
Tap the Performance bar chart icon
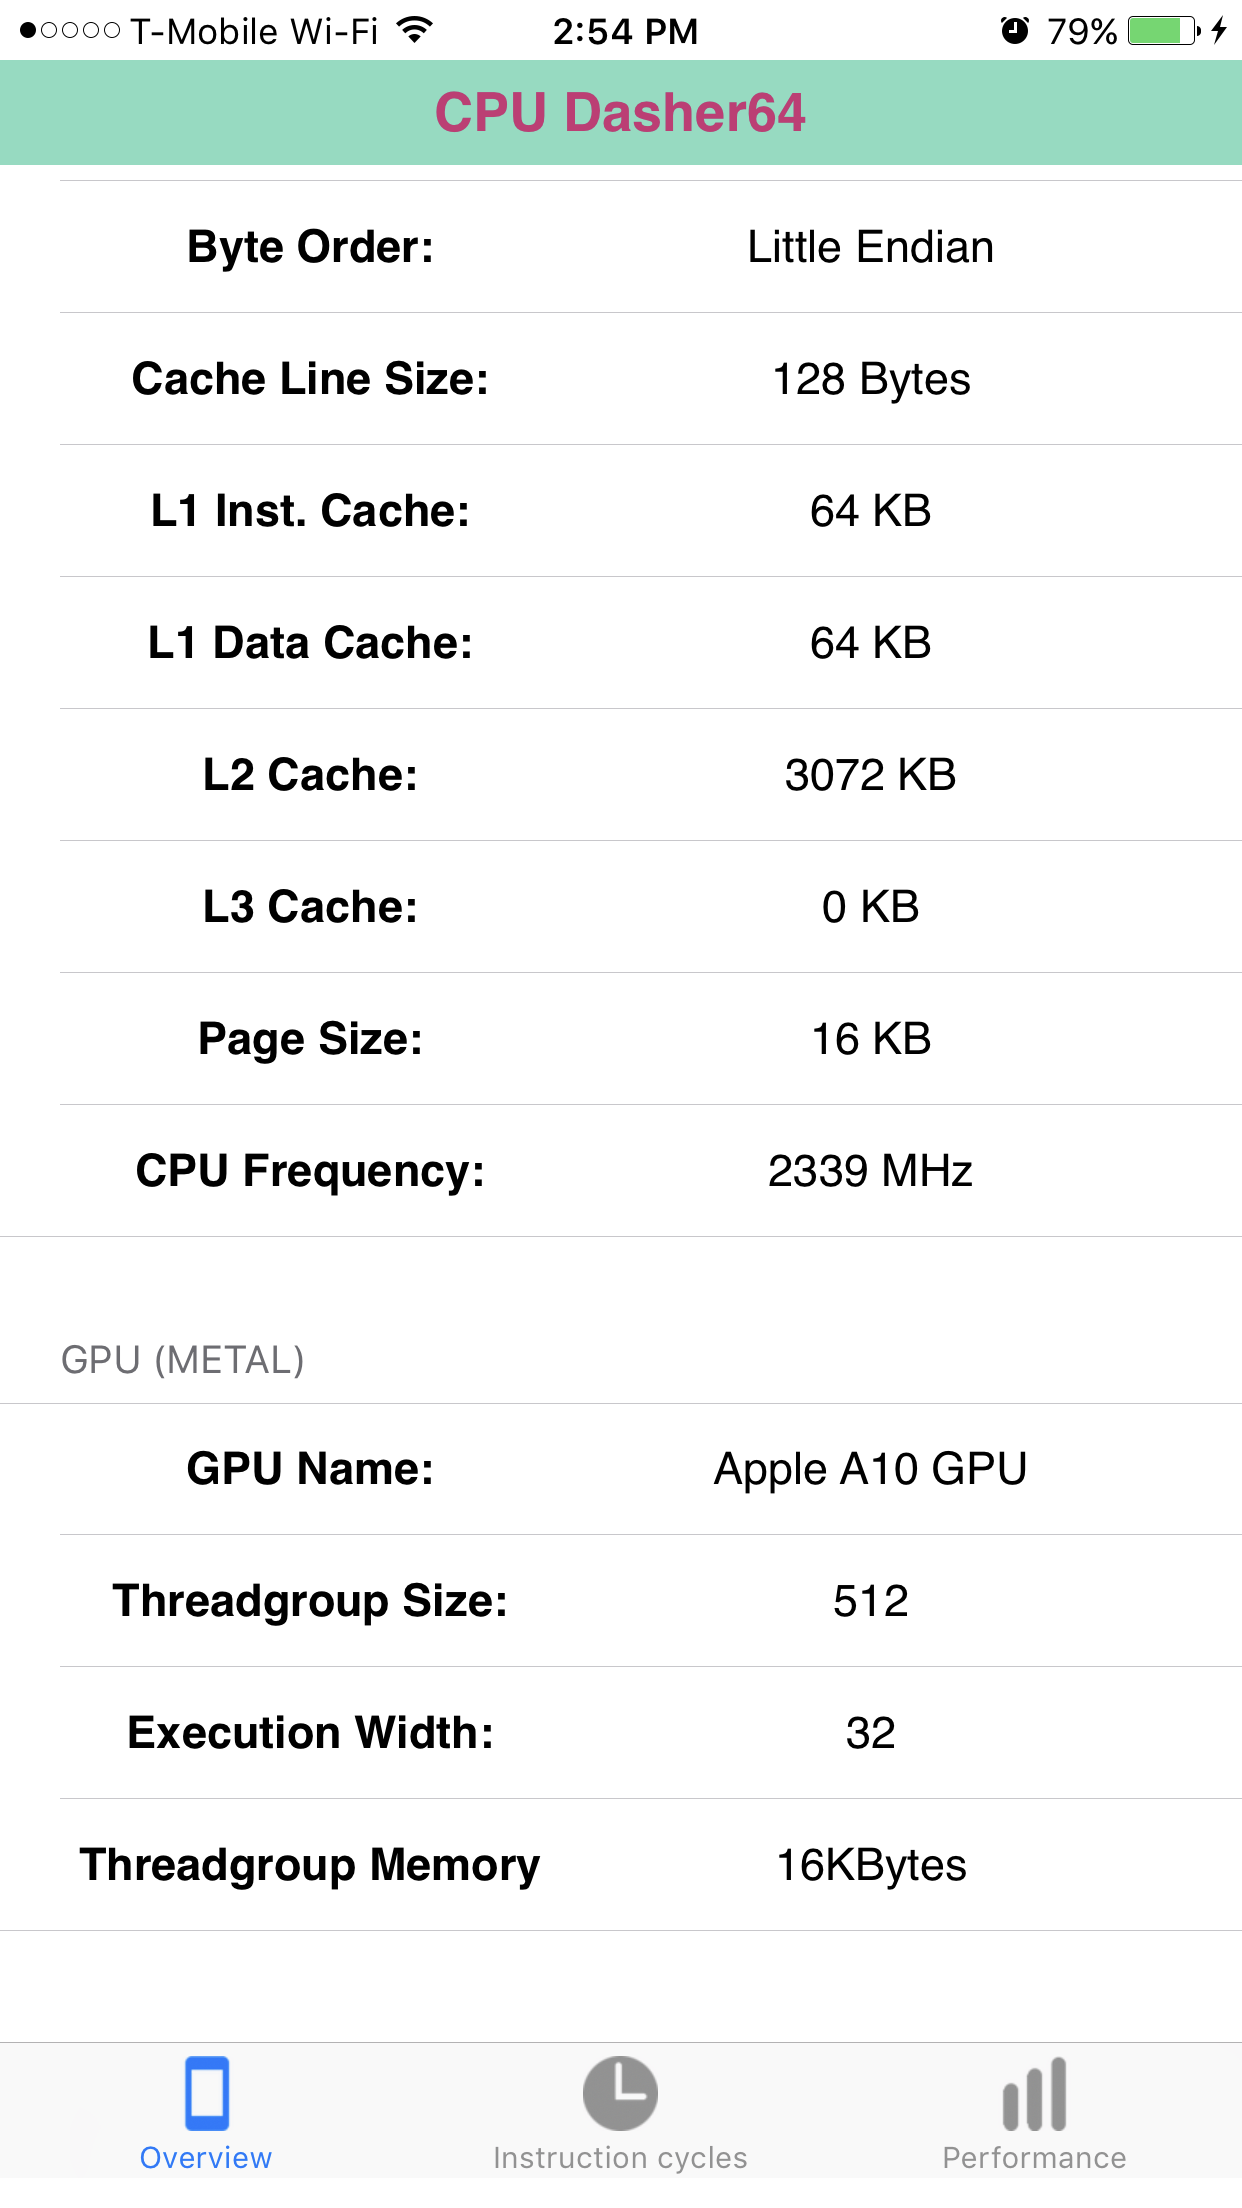1034,2094
